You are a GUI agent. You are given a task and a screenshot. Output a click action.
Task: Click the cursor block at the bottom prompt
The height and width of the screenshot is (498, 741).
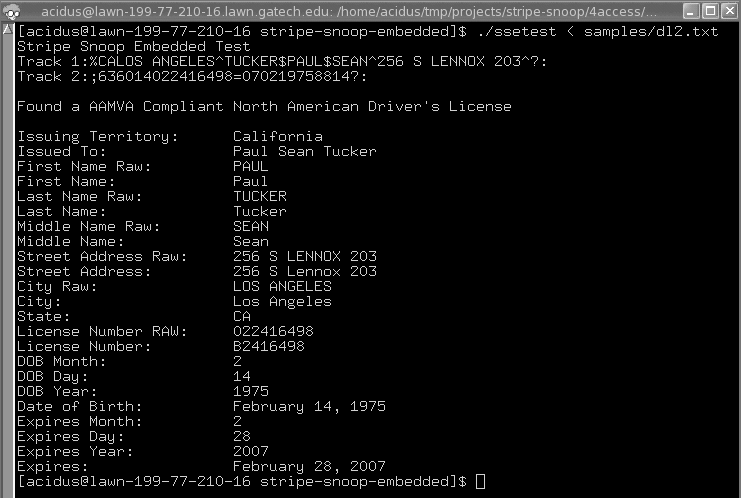pyautogui.click(x=481, y=482)
